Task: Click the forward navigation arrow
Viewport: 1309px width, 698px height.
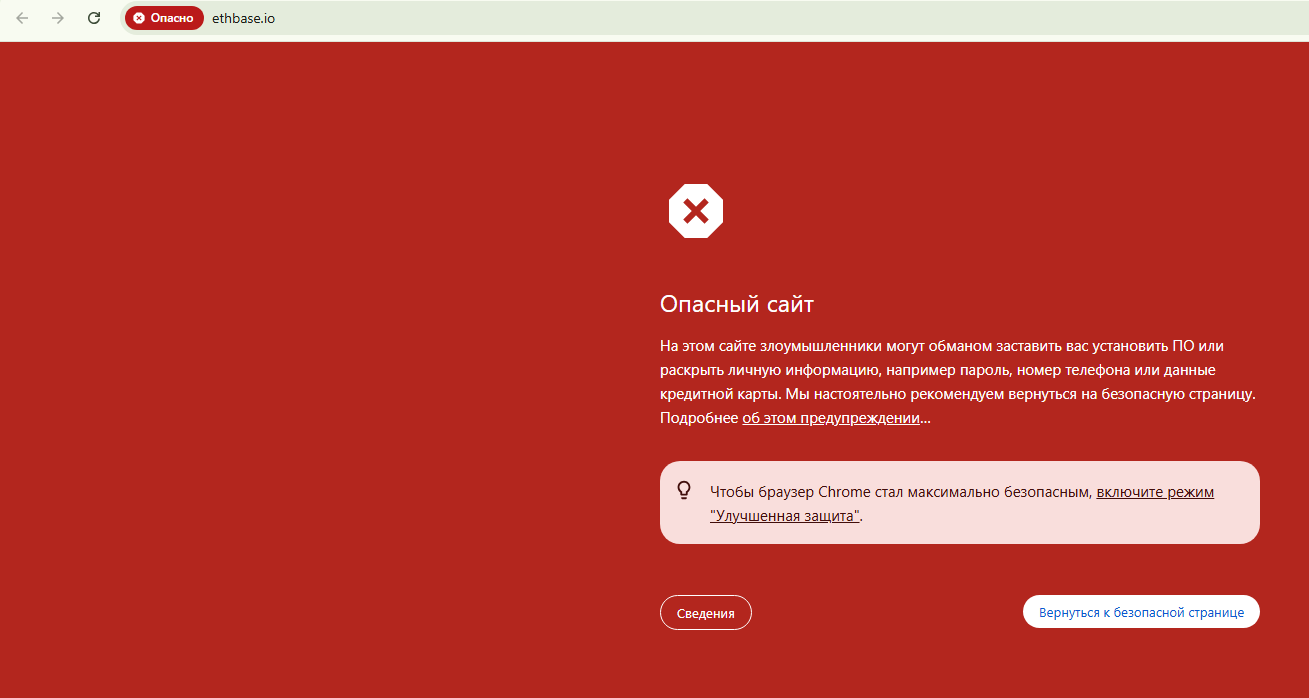Action: point(58,18)
